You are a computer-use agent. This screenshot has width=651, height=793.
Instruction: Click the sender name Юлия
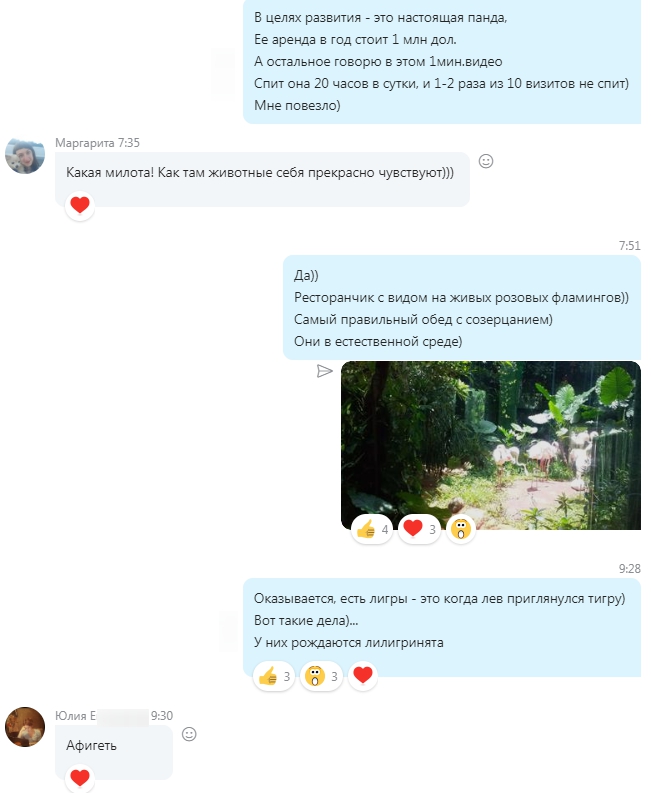(75, 716)
